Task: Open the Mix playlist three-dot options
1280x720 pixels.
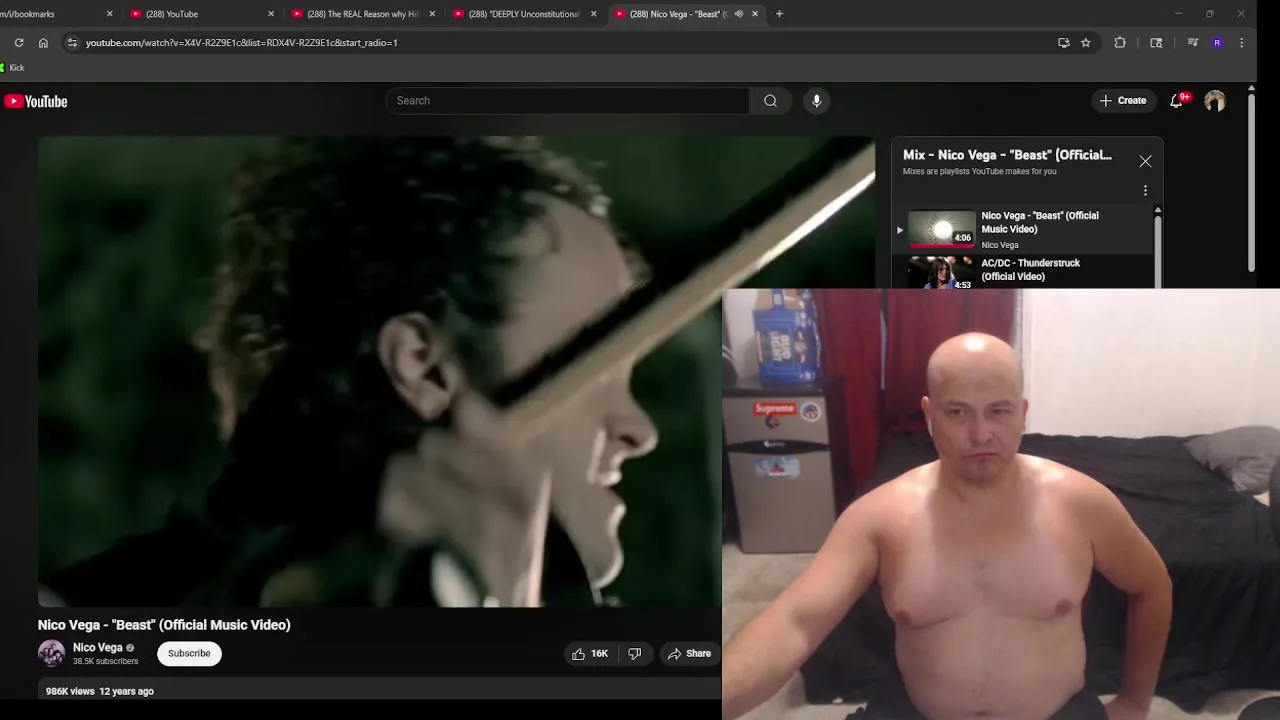Action: [1146, 190]
